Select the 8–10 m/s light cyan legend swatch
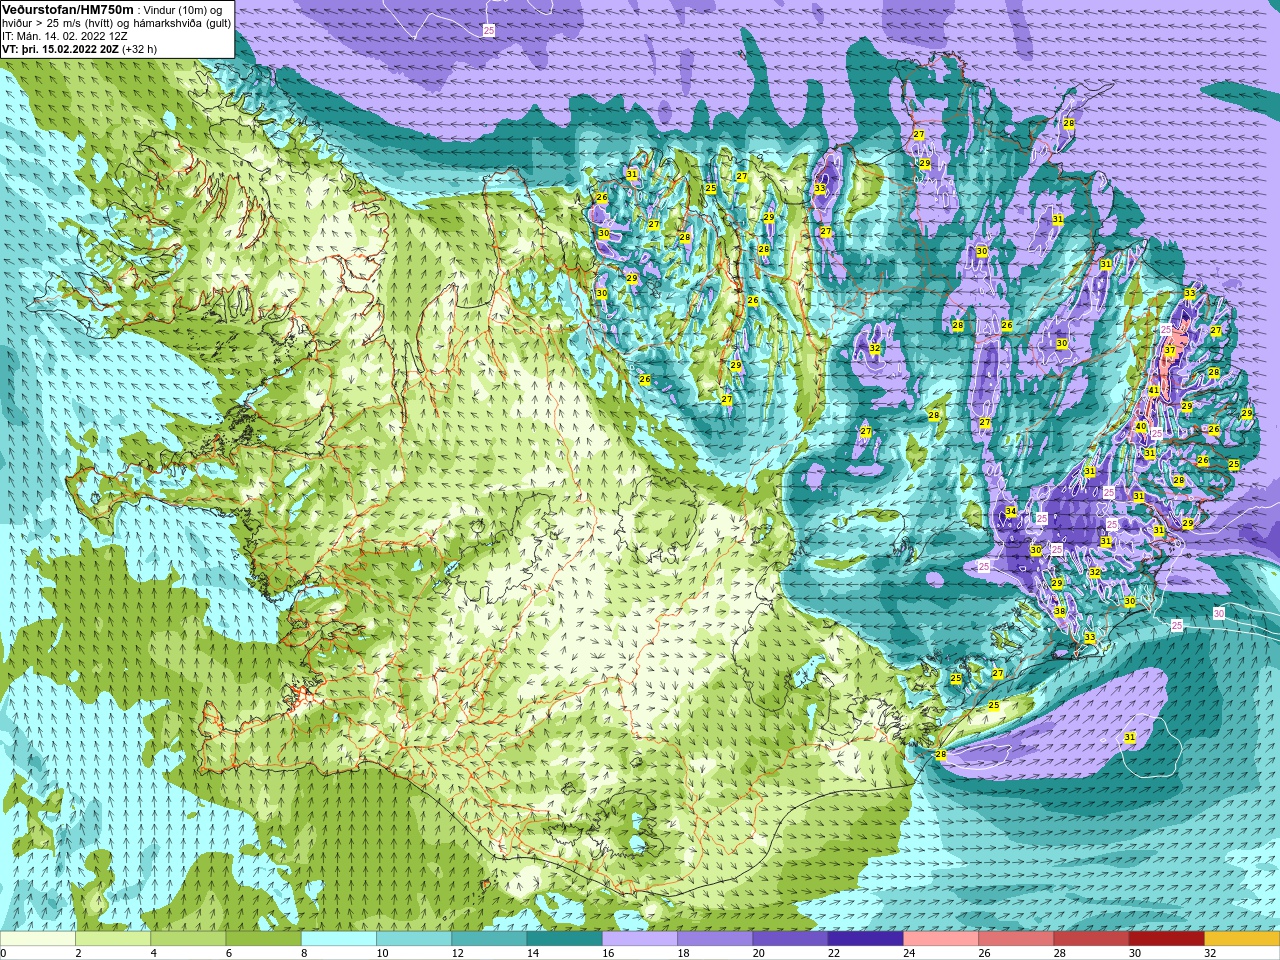Viewport: 1280px width, 960px height. (339, 939)
